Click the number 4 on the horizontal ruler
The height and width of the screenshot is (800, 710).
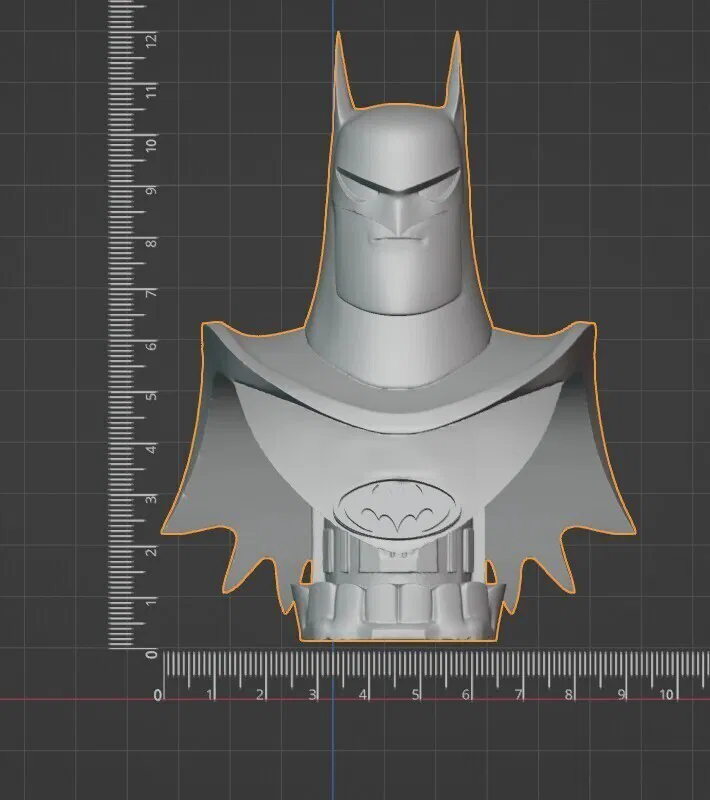point(363,695)
